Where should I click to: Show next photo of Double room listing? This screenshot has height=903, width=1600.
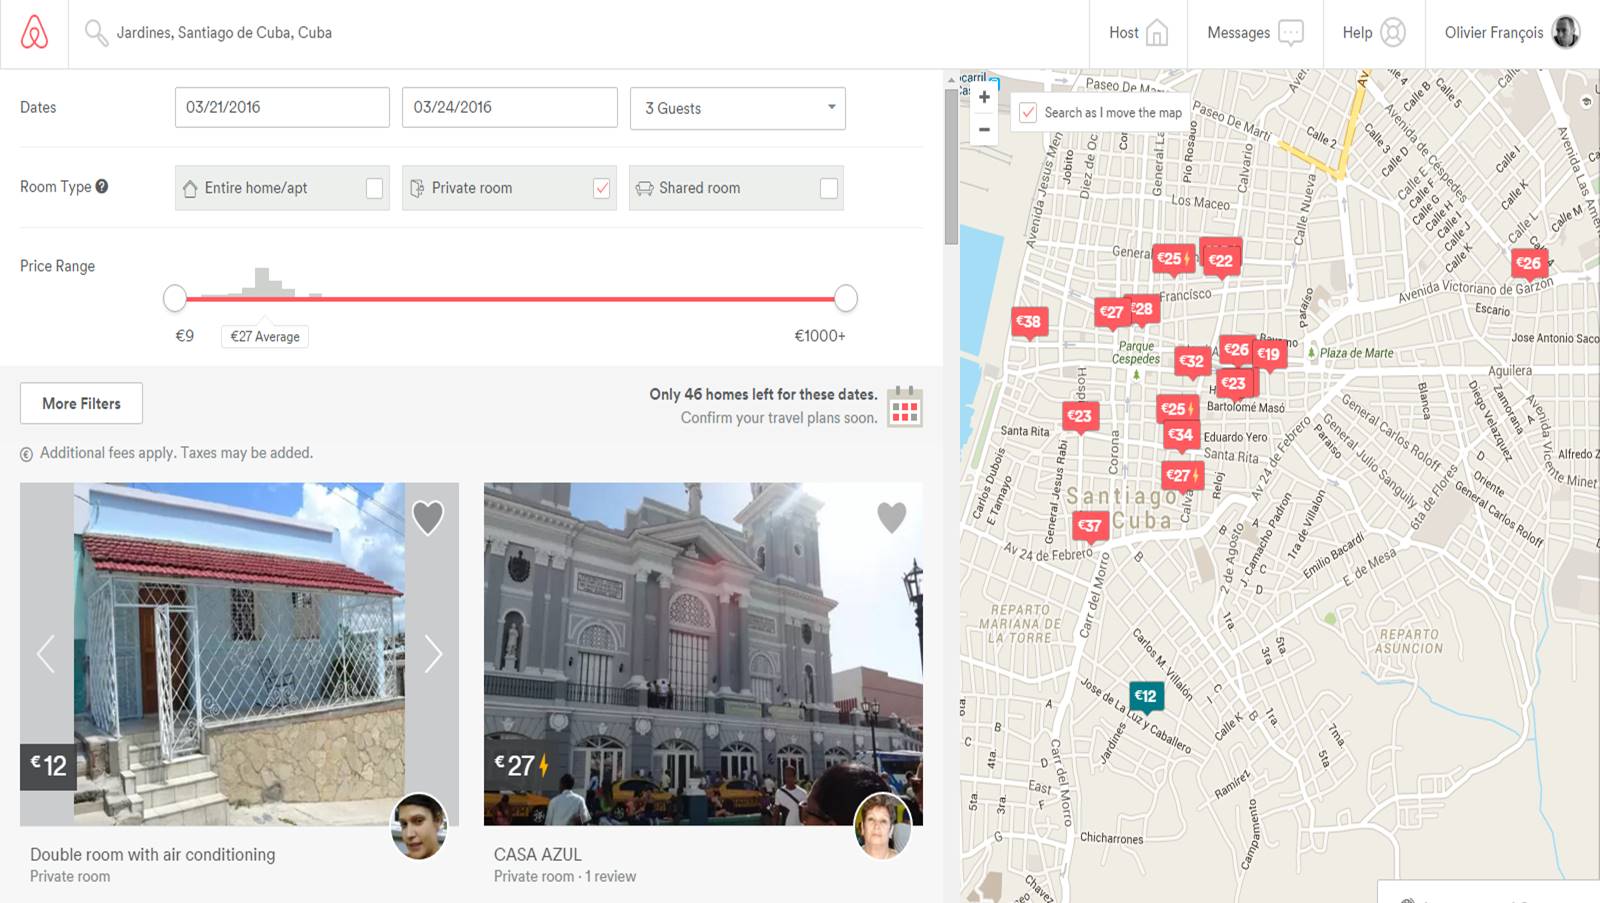(x=433, y=654)
